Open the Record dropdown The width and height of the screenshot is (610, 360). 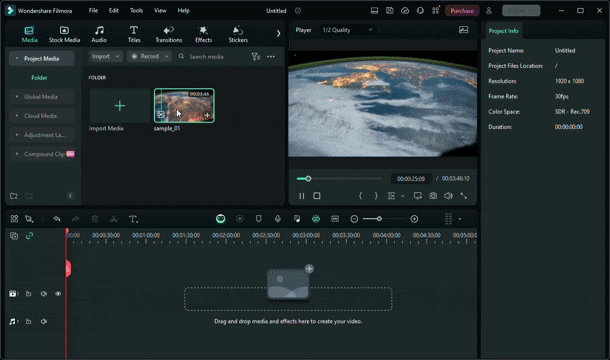tap(149, 56)
